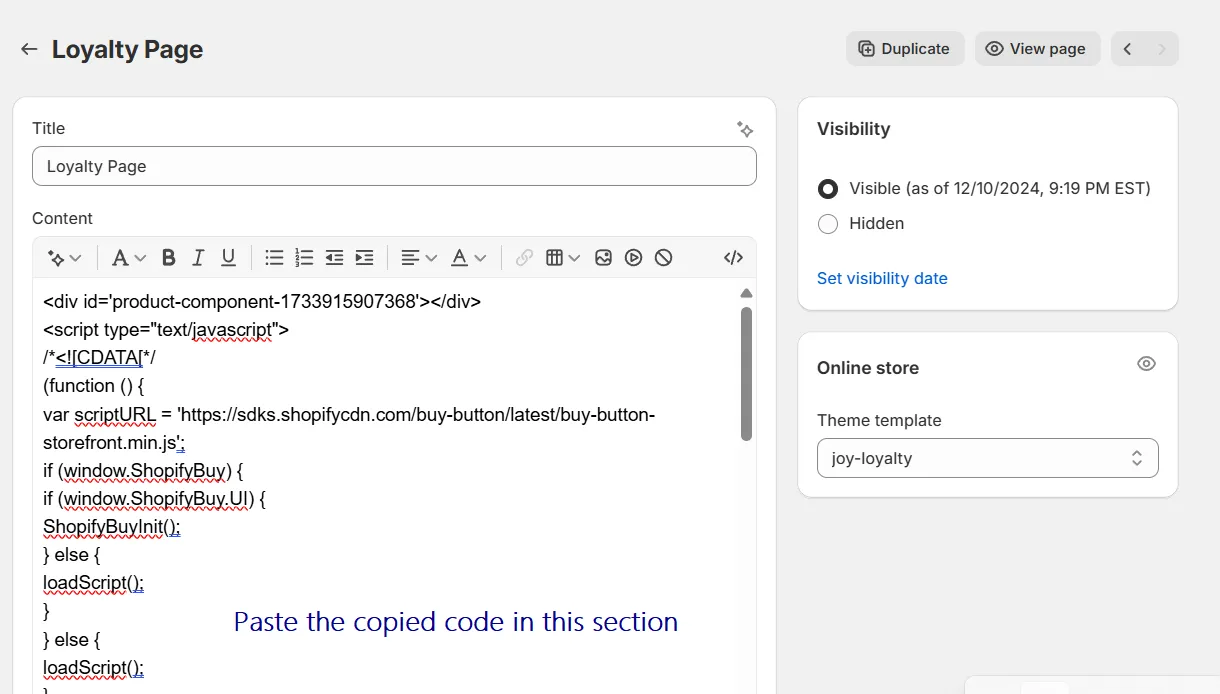
Task: Click the code line "ShopifyBuyInit();"
Action: [112, 526]
